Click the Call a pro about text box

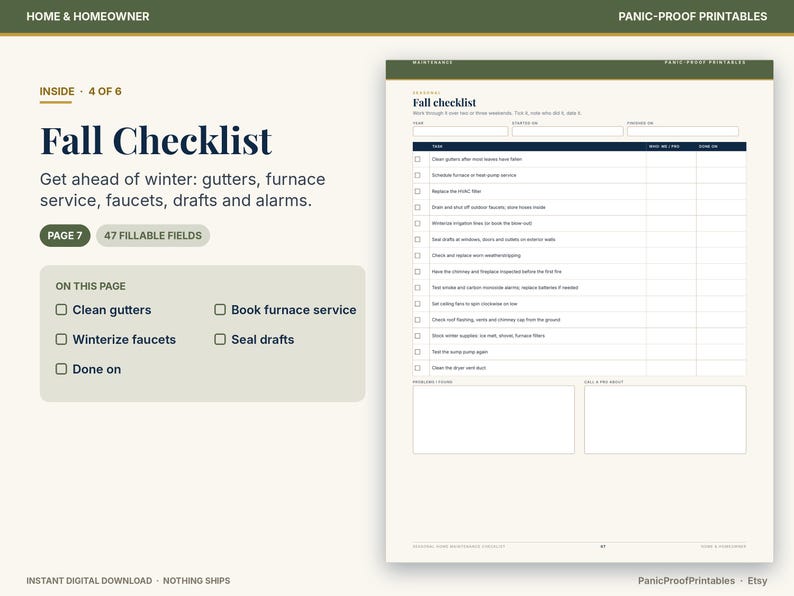[x=665, y=420]
